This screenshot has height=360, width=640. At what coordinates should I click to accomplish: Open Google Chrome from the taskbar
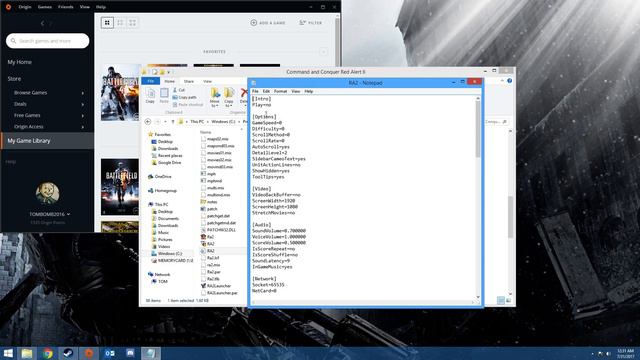[x=48, y=353]
